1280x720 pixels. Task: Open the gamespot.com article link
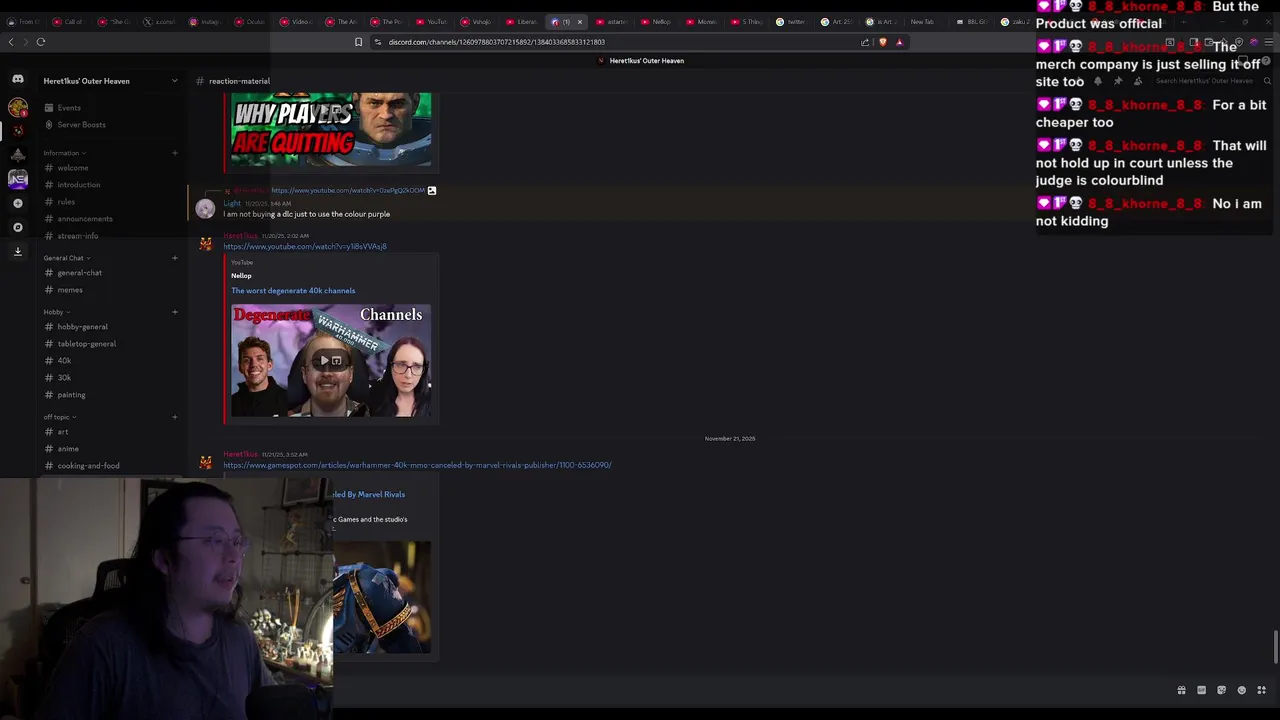pyautogui.click(x=417, y=465)
